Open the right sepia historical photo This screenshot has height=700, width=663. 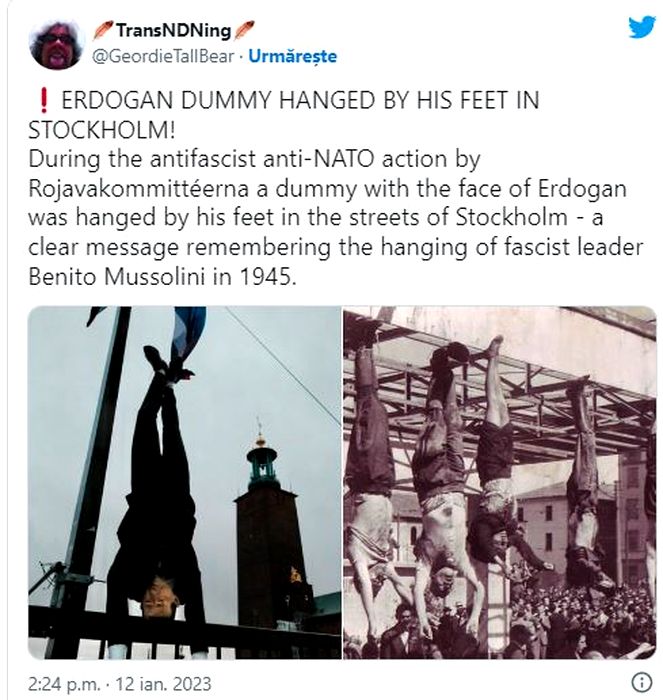[500, 483]
